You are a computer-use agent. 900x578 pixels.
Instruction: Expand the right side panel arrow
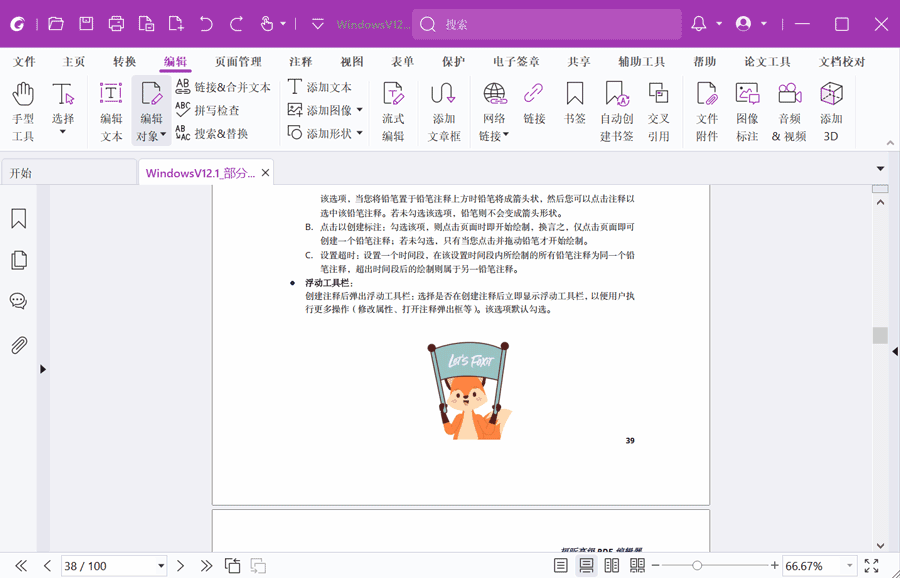coord(895,351)
